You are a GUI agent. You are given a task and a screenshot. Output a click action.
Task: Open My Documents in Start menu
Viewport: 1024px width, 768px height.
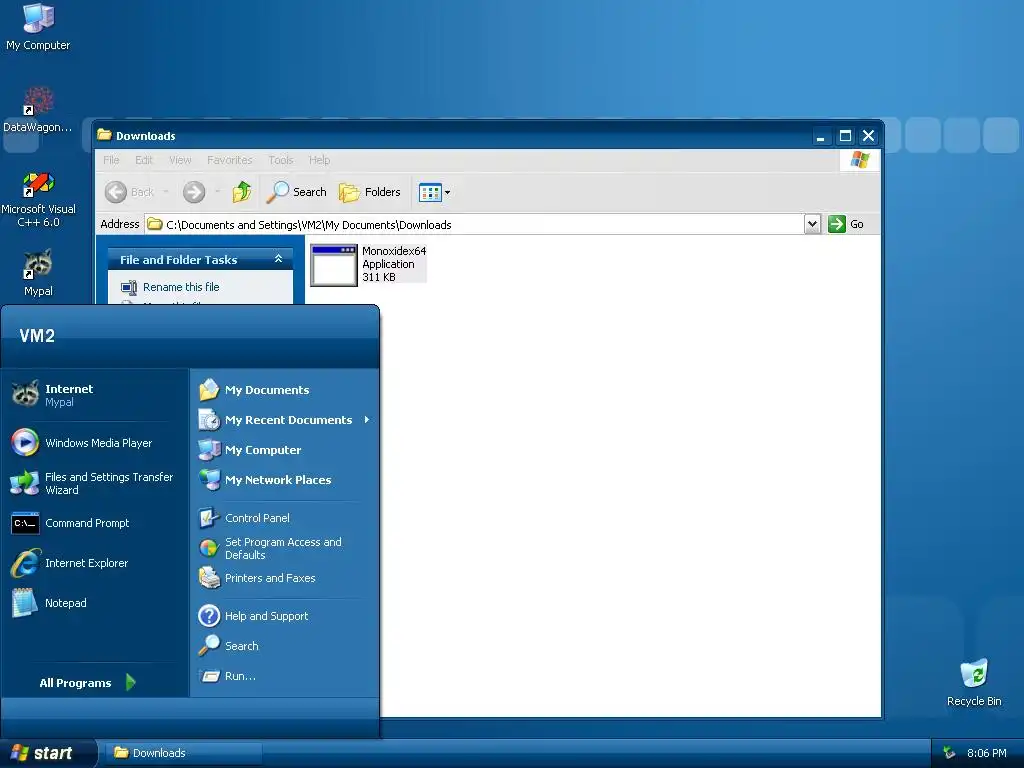click(x=285, y=390)
